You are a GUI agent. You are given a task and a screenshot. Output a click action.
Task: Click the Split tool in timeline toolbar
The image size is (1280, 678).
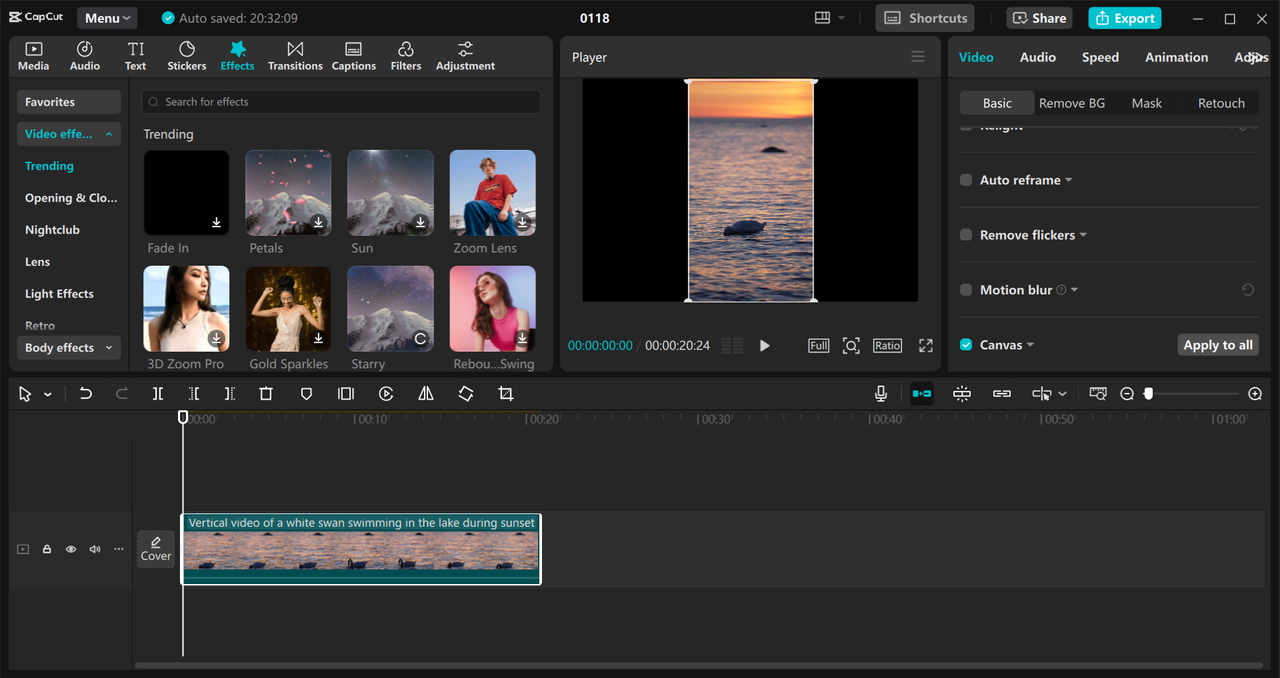point(158,394)
